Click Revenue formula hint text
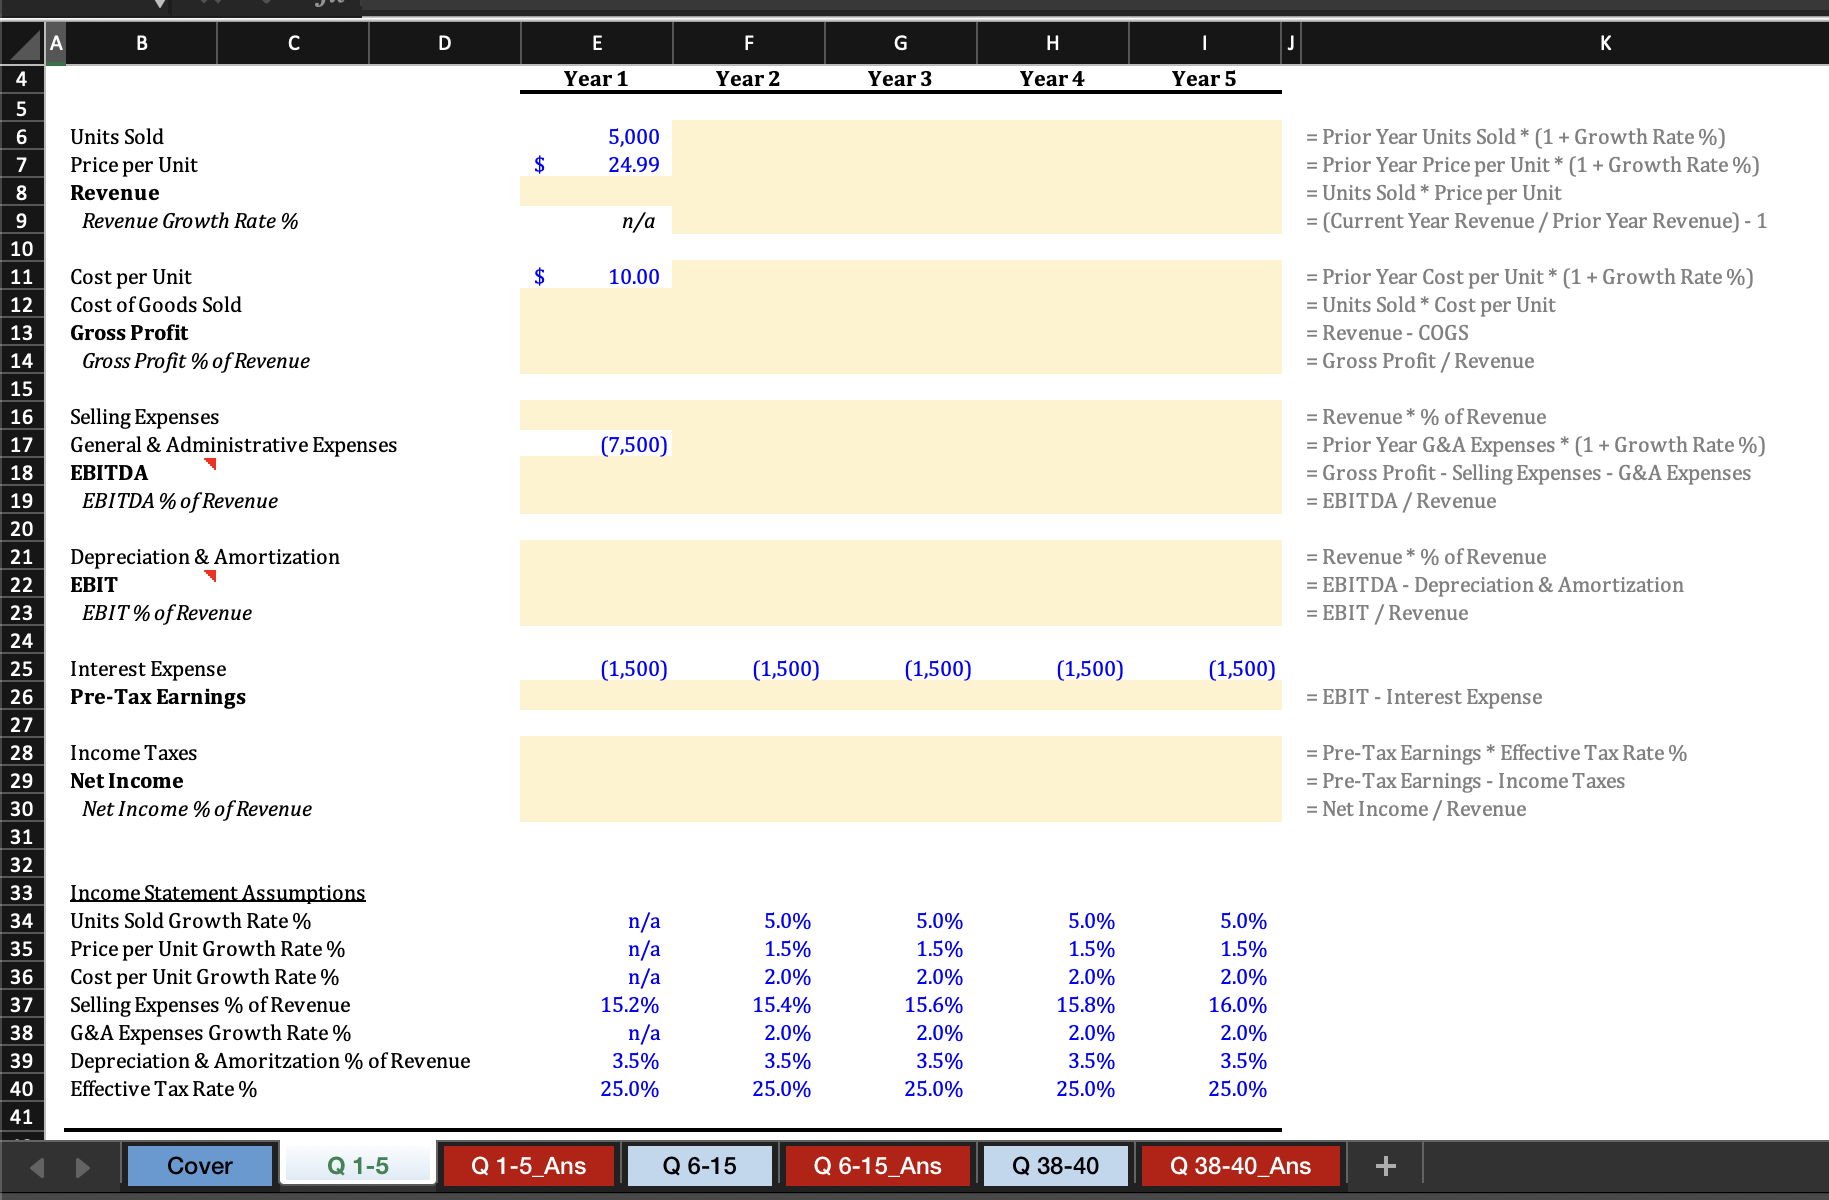Screen dimensions: 1829x1200 click(1433, 193)
